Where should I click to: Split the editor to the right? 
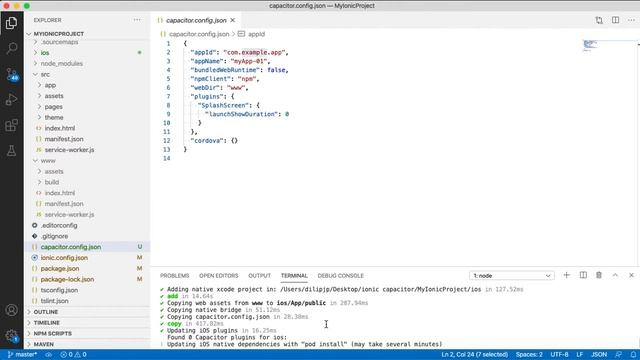click(616, 20)
